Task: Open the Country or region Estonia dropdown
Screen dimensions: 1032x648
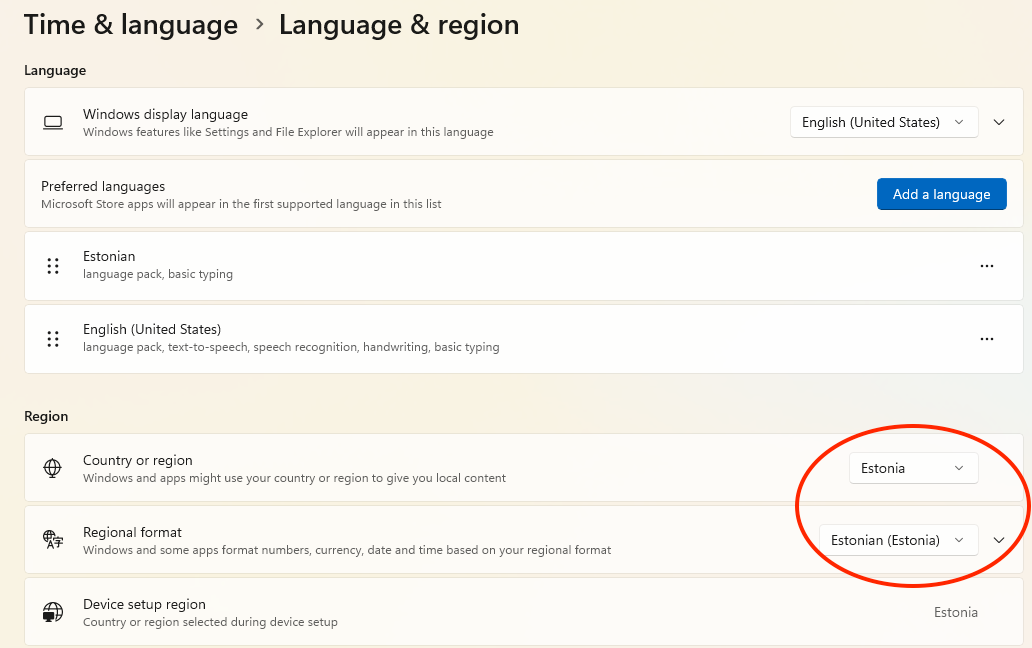Action: click(x=913, y=468)
